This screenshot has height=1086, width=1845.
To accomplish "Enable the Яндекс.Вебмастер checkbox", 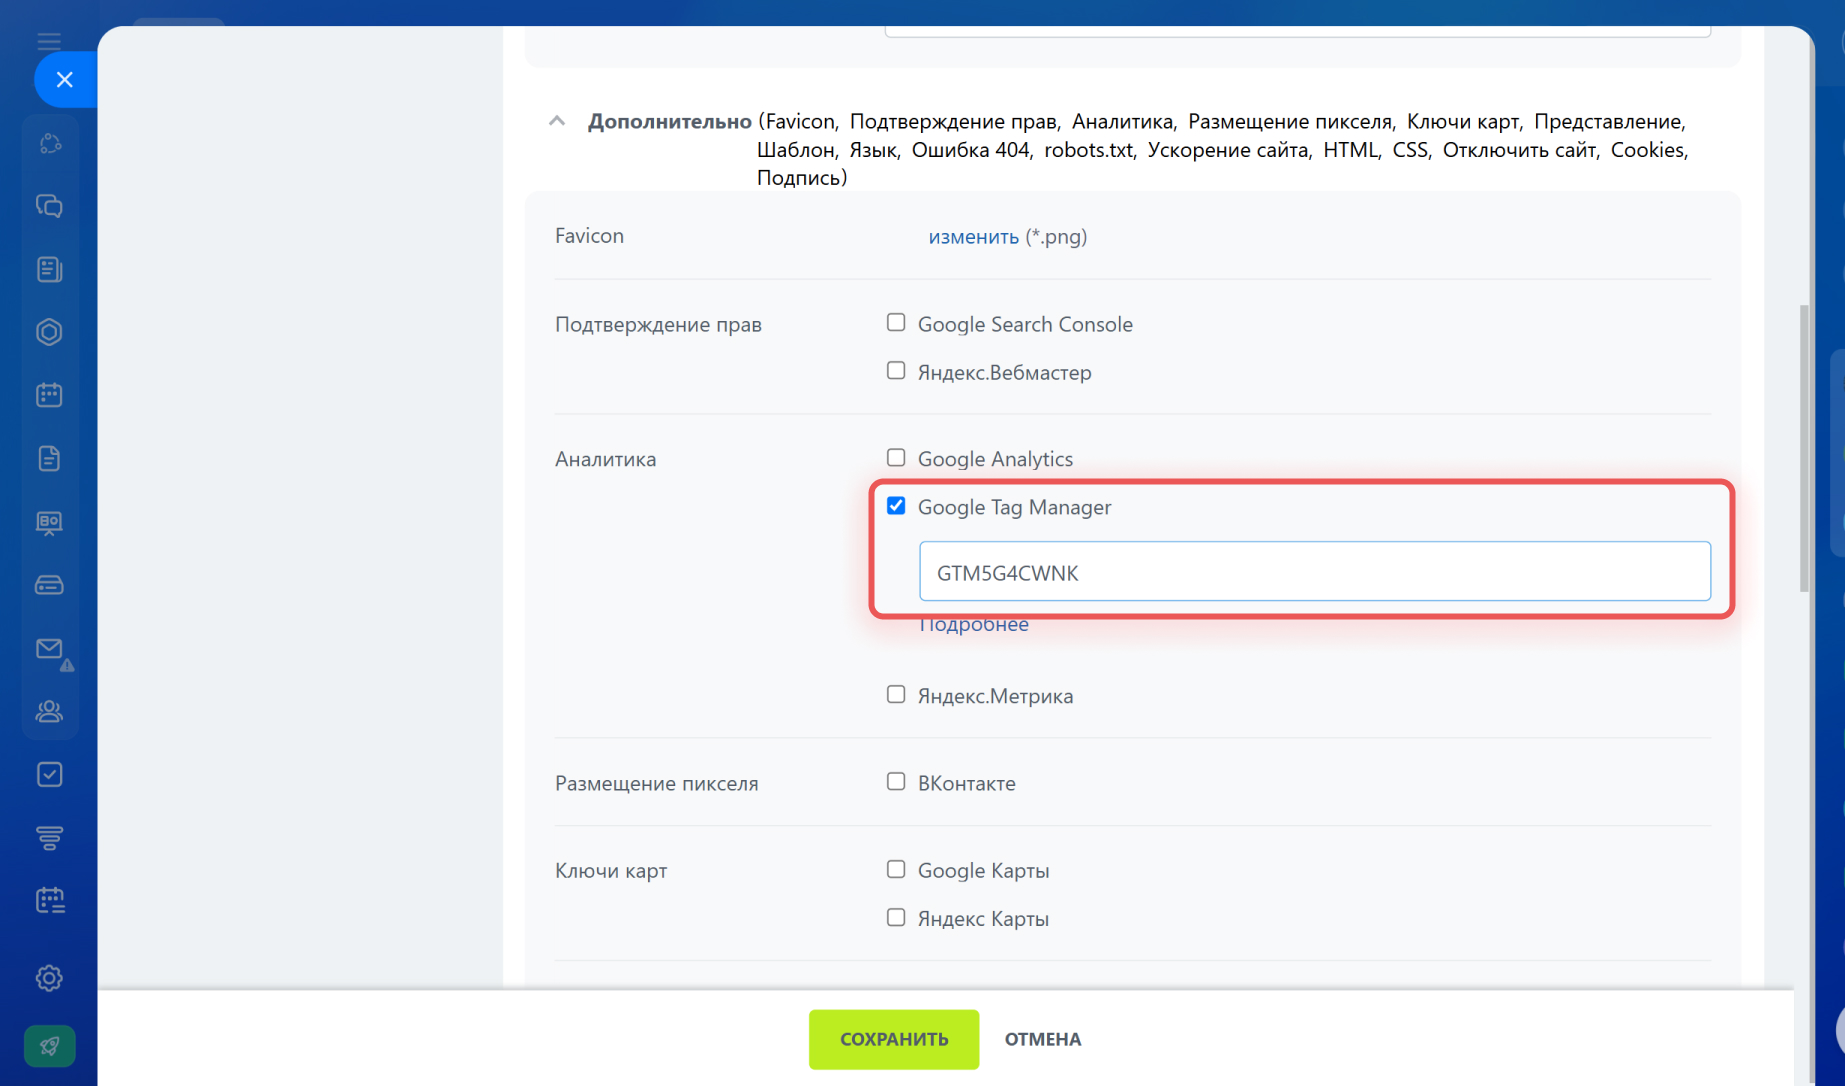I will pos(896,371).
